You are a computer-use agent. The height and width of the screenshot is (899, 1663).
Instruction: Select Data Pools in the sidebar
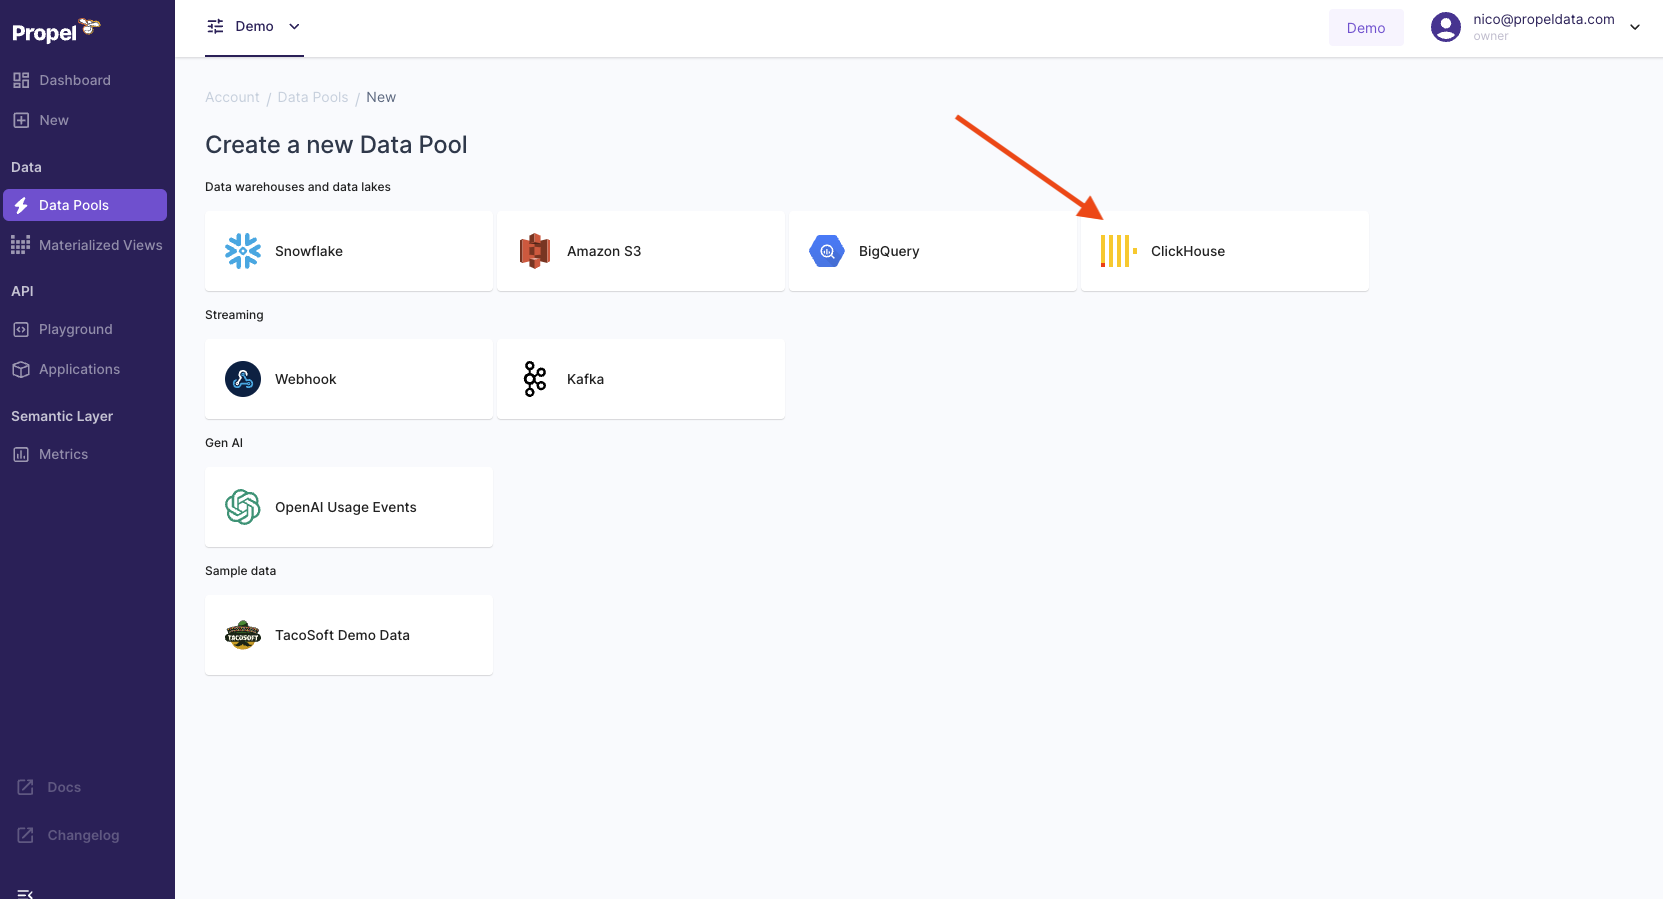pyautogui.click(x=85, y=205)
